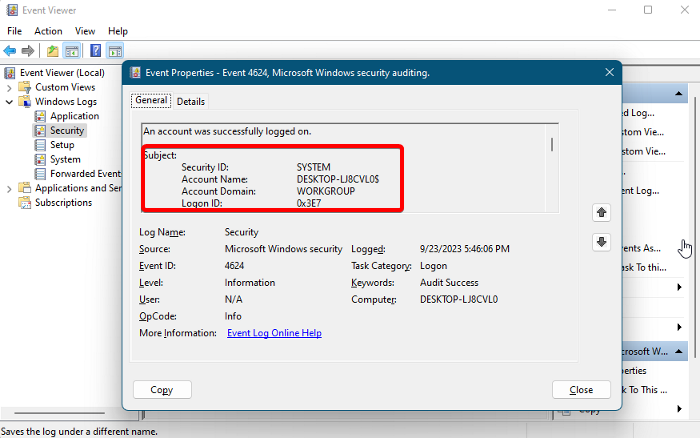The image size is (700, 438).
Task: Open the submenu arrow above Microsoft W... section
Action: [679, 327]
